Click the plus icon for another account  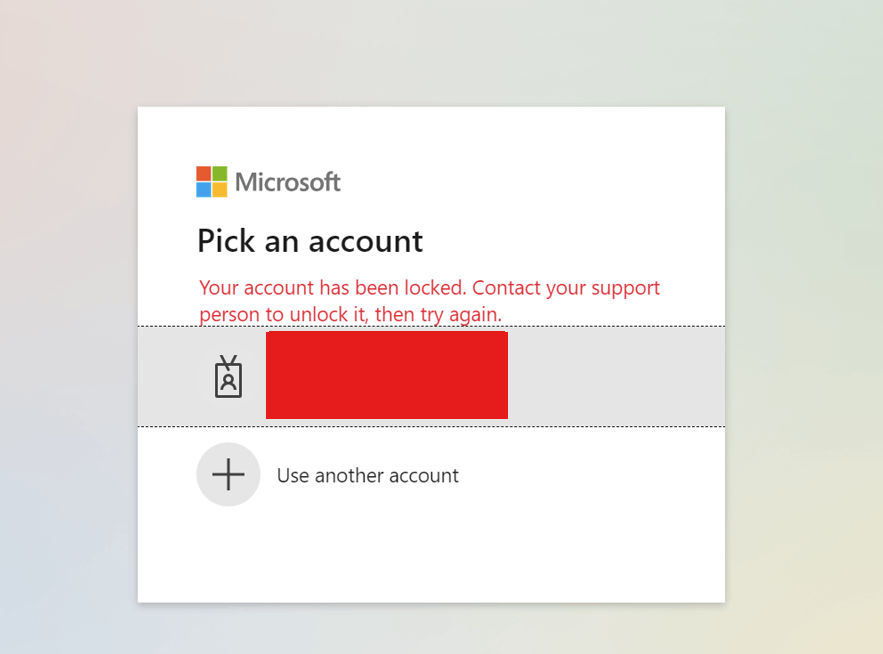coord(228,474)
